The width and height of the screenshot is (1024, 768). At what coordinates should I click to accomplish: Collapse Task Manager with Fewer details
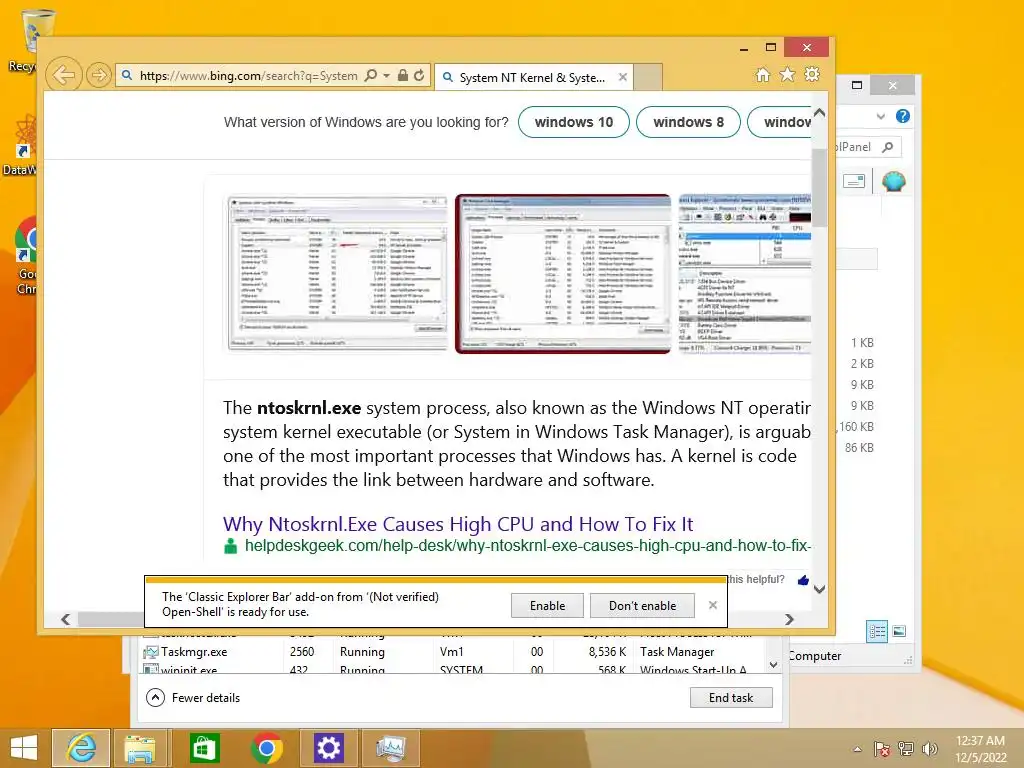pos(193,697)
